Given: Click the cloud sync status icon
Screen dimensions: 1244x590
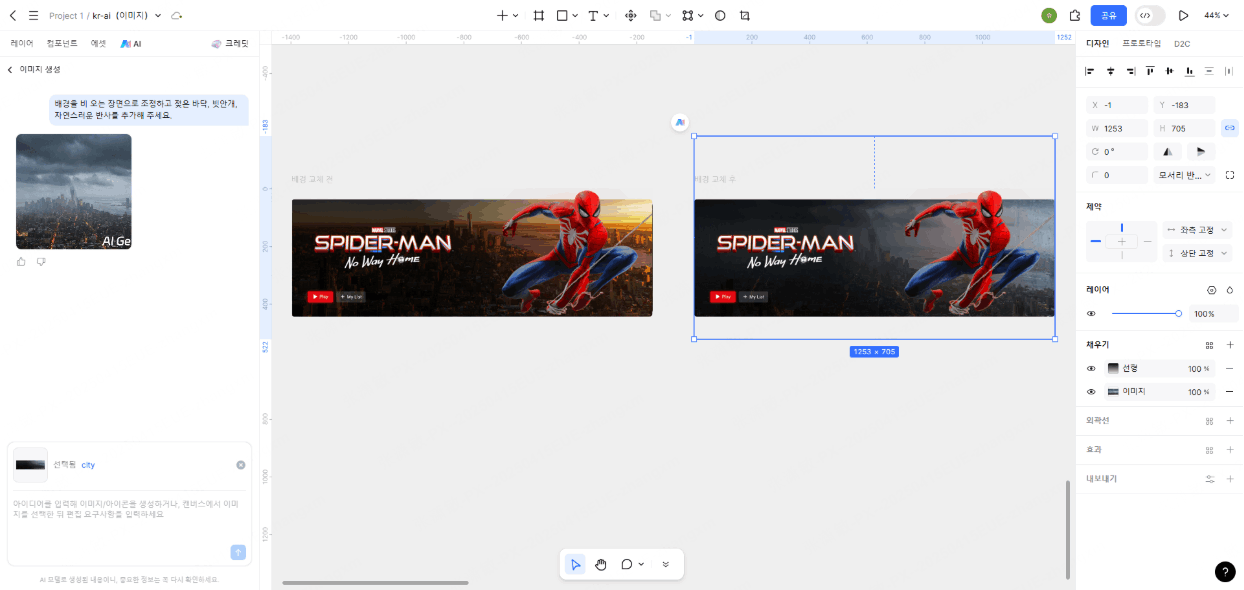Looking at the screenshot, I should click(177, 16).
